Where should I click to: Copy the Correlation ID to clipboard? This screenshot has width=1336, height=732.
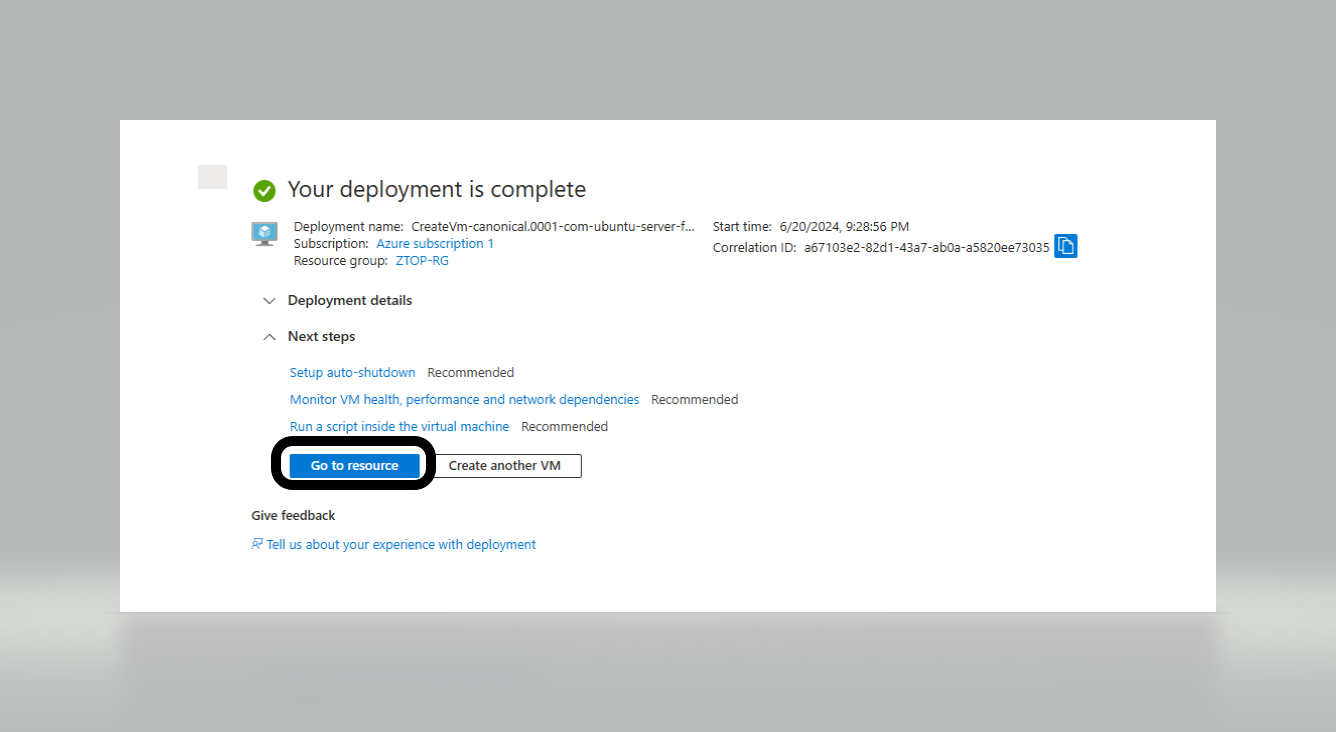pos(1066,246)
